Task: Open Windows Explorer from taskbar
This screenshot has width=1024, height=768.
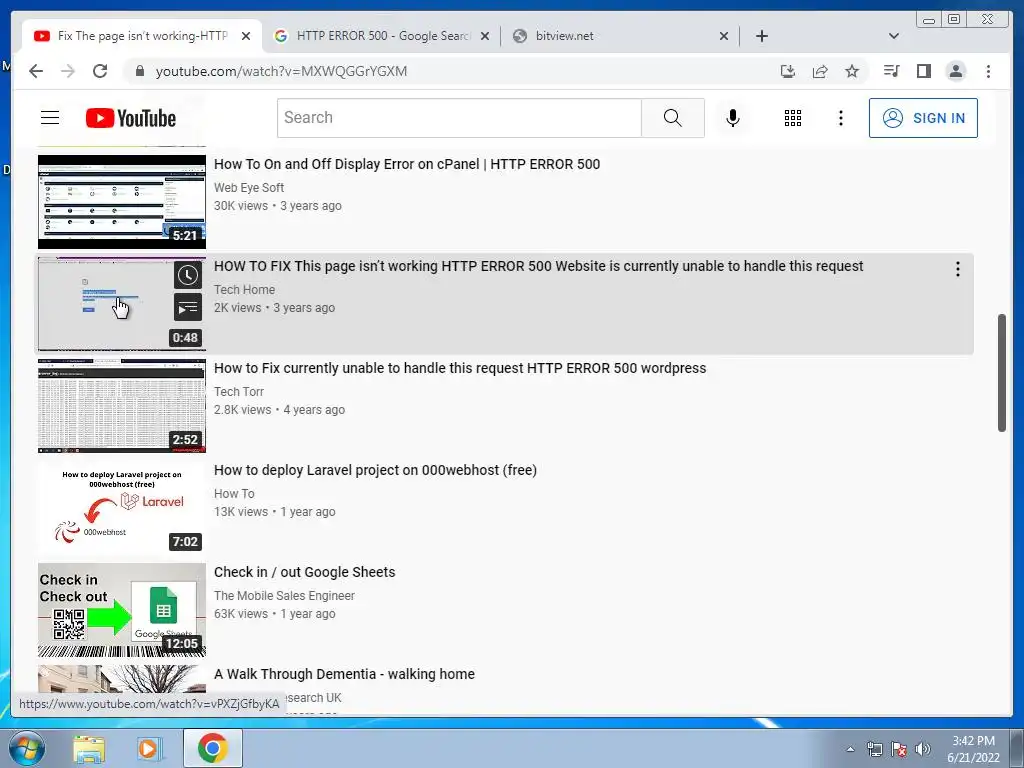Action: coord(89,748)
